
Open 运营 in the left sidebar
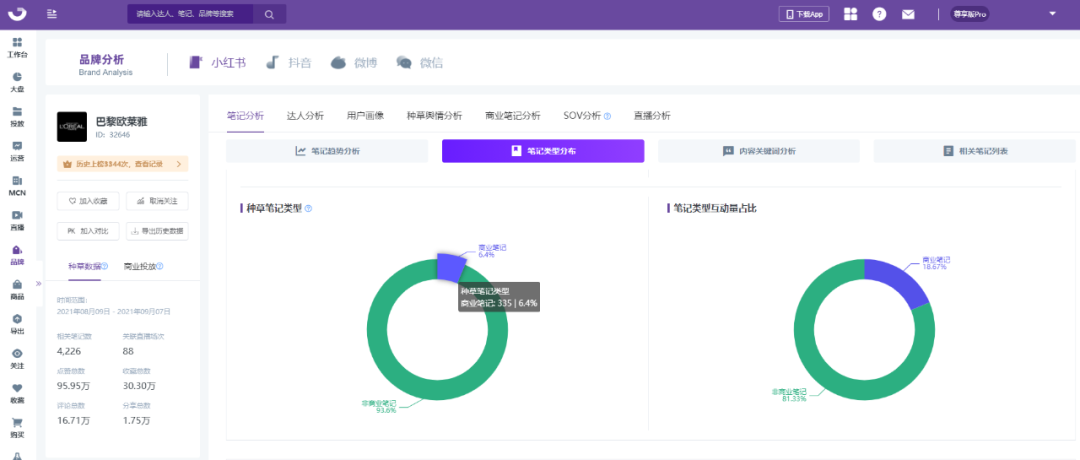pos(17,151)
